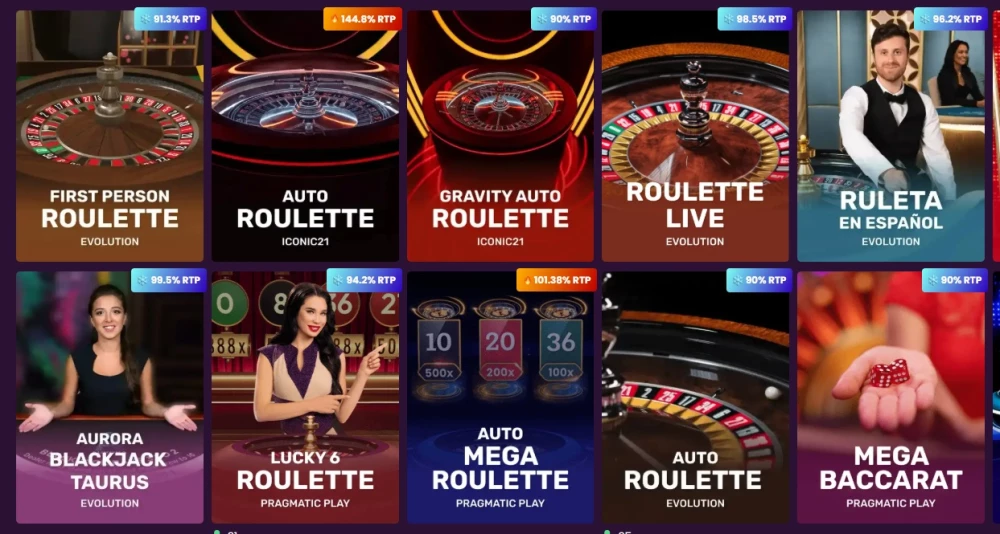
Task: Launch Gravity Auto Roulette game
Action: tap(500, 136)
